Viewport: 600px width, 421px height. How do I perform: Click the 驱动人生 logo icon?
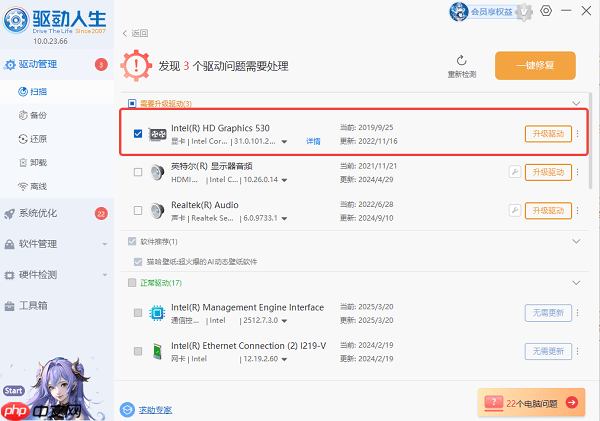(16, 20)
